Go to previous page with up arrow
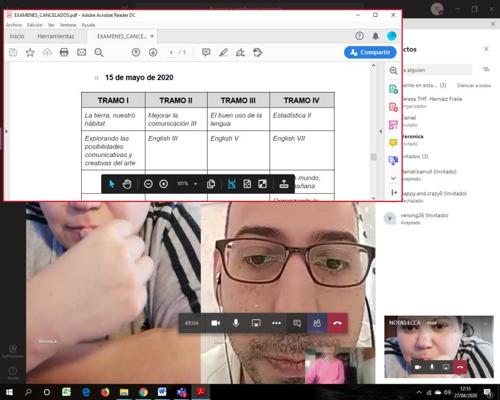The image size is (500, 400). click(136, 52)
